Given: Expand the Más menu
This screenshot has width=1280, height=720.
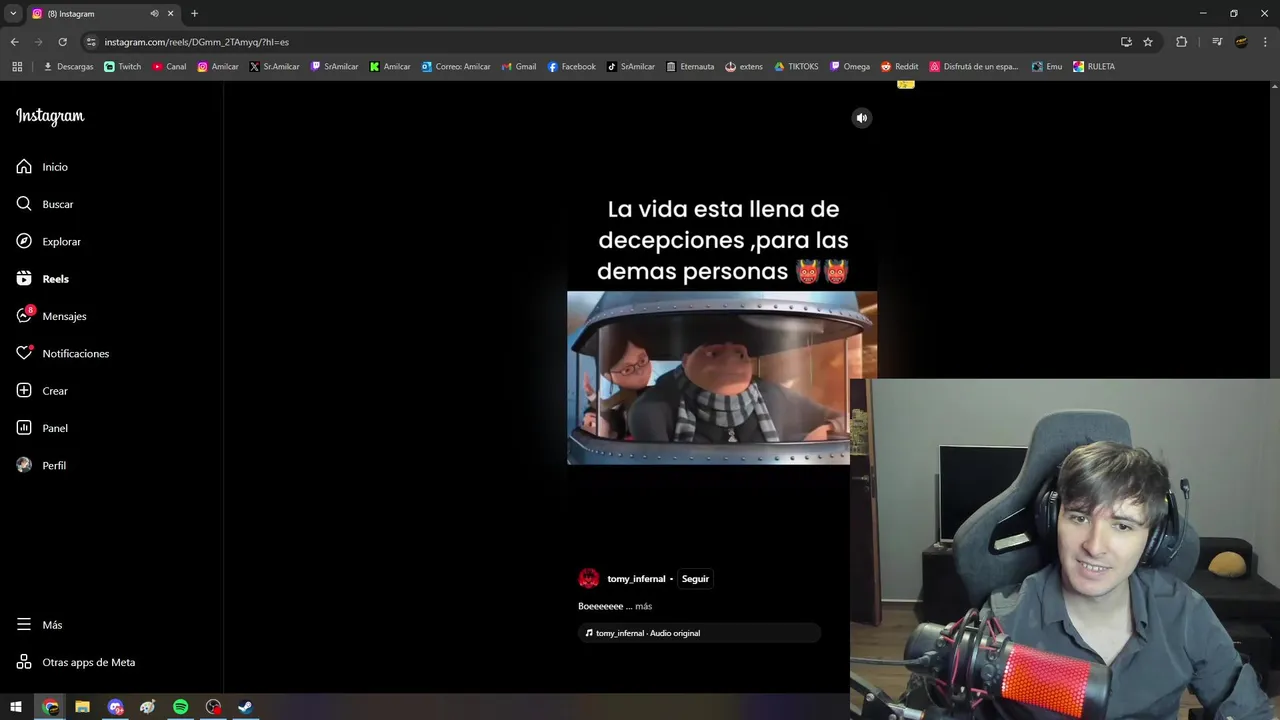Looking at the screenshot, I should (39, 625).
